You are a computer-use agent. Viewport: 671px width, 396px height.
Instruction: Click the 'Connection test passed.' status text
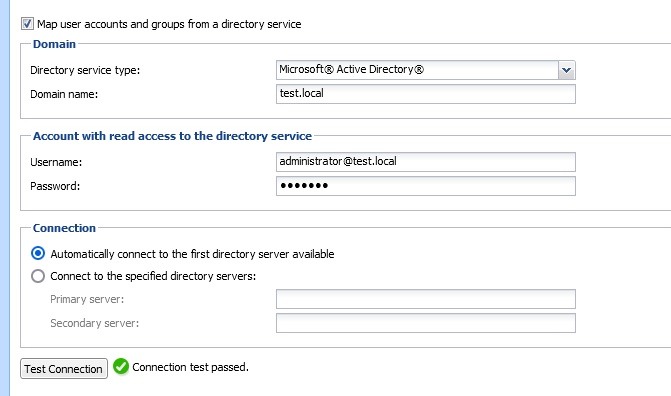pyautogui.click(x=190, y=367)
